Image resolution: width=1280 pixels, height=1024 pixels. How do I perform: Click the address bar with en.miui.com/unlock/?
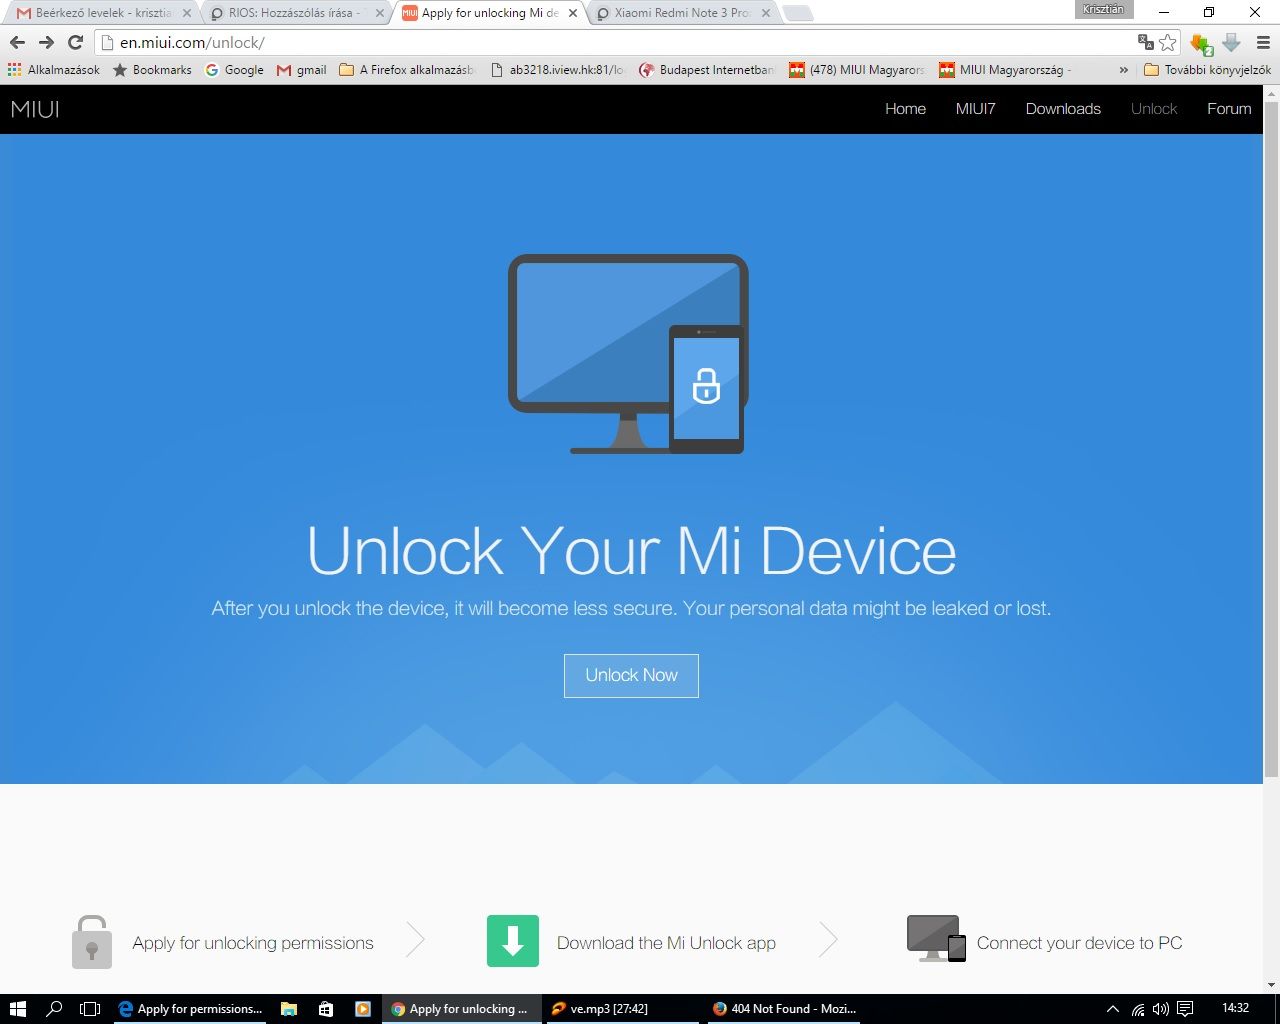click(x=620, y=43)
